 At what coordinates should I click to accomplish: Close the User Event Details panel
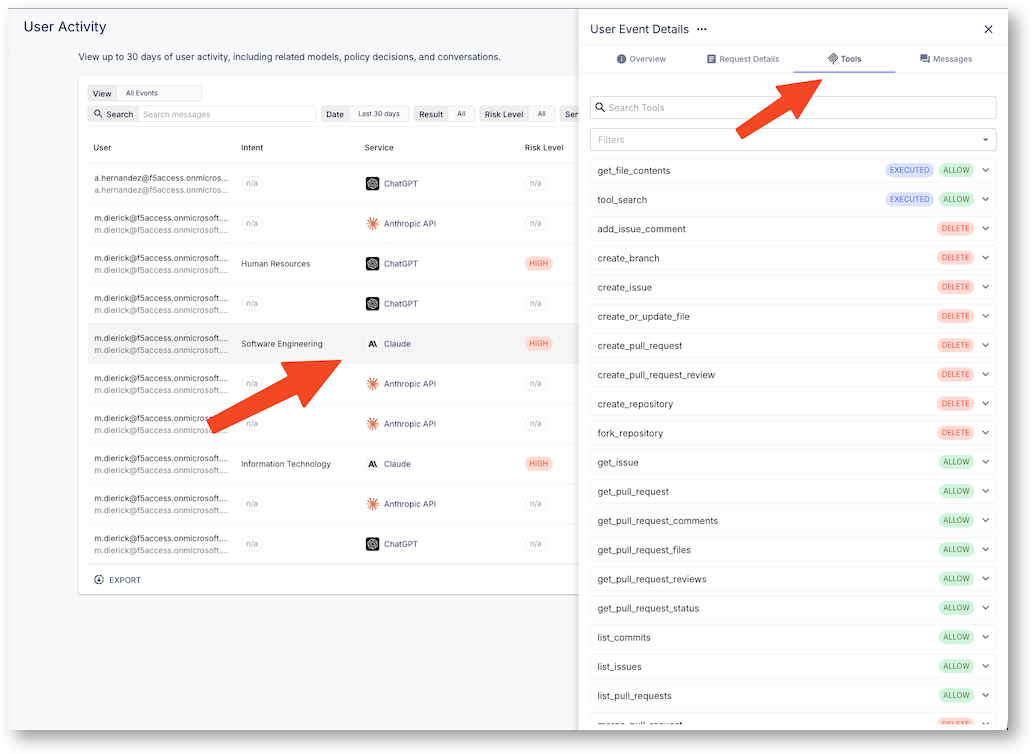pos(988,29)
